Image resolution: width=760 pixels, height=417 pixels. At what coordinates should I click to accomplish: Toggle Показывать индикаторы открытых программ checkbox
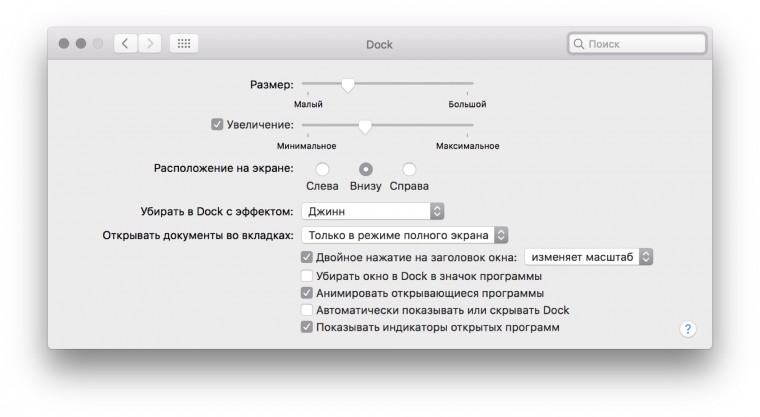pos(306,327)
